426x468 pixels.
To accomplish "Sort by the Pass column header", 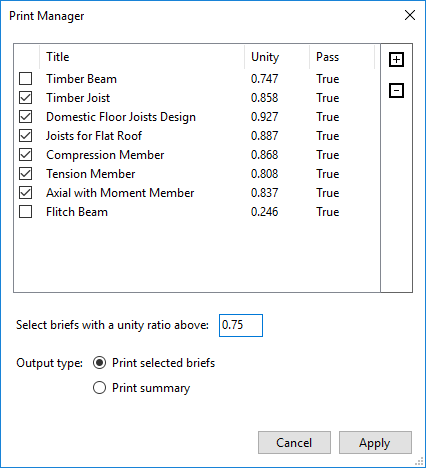I will click(342, 57).
